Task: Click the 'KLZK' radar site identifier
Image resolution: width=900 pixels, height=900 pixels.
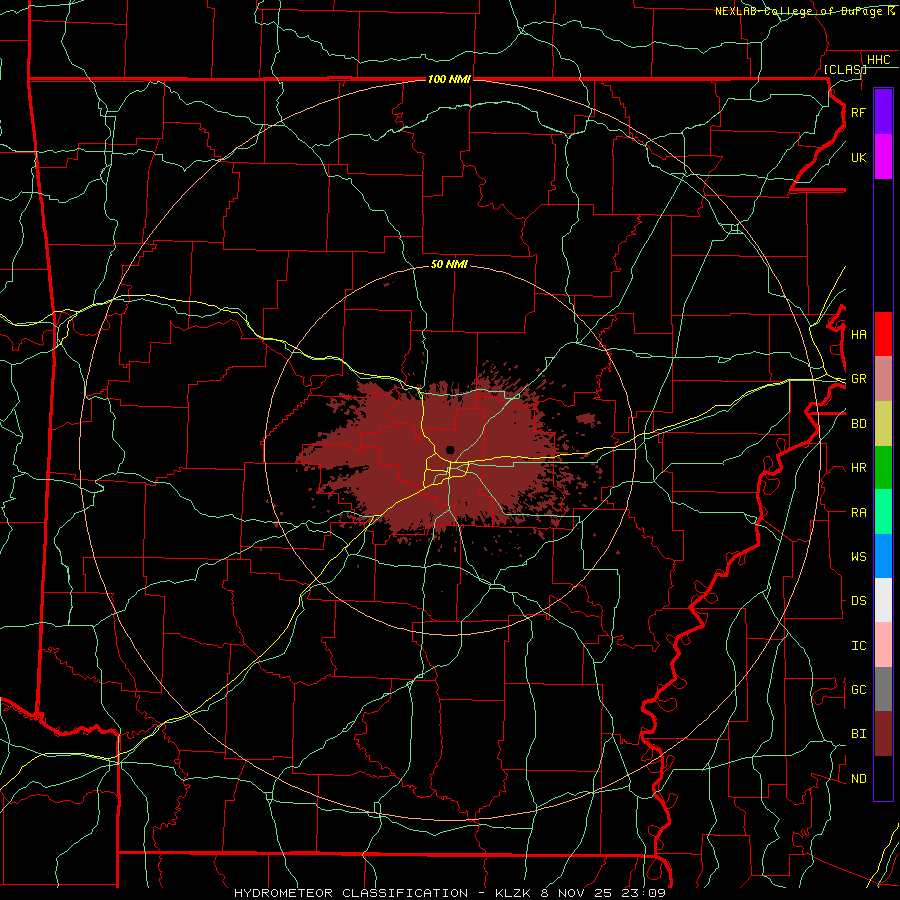Action: coord(513,893)
